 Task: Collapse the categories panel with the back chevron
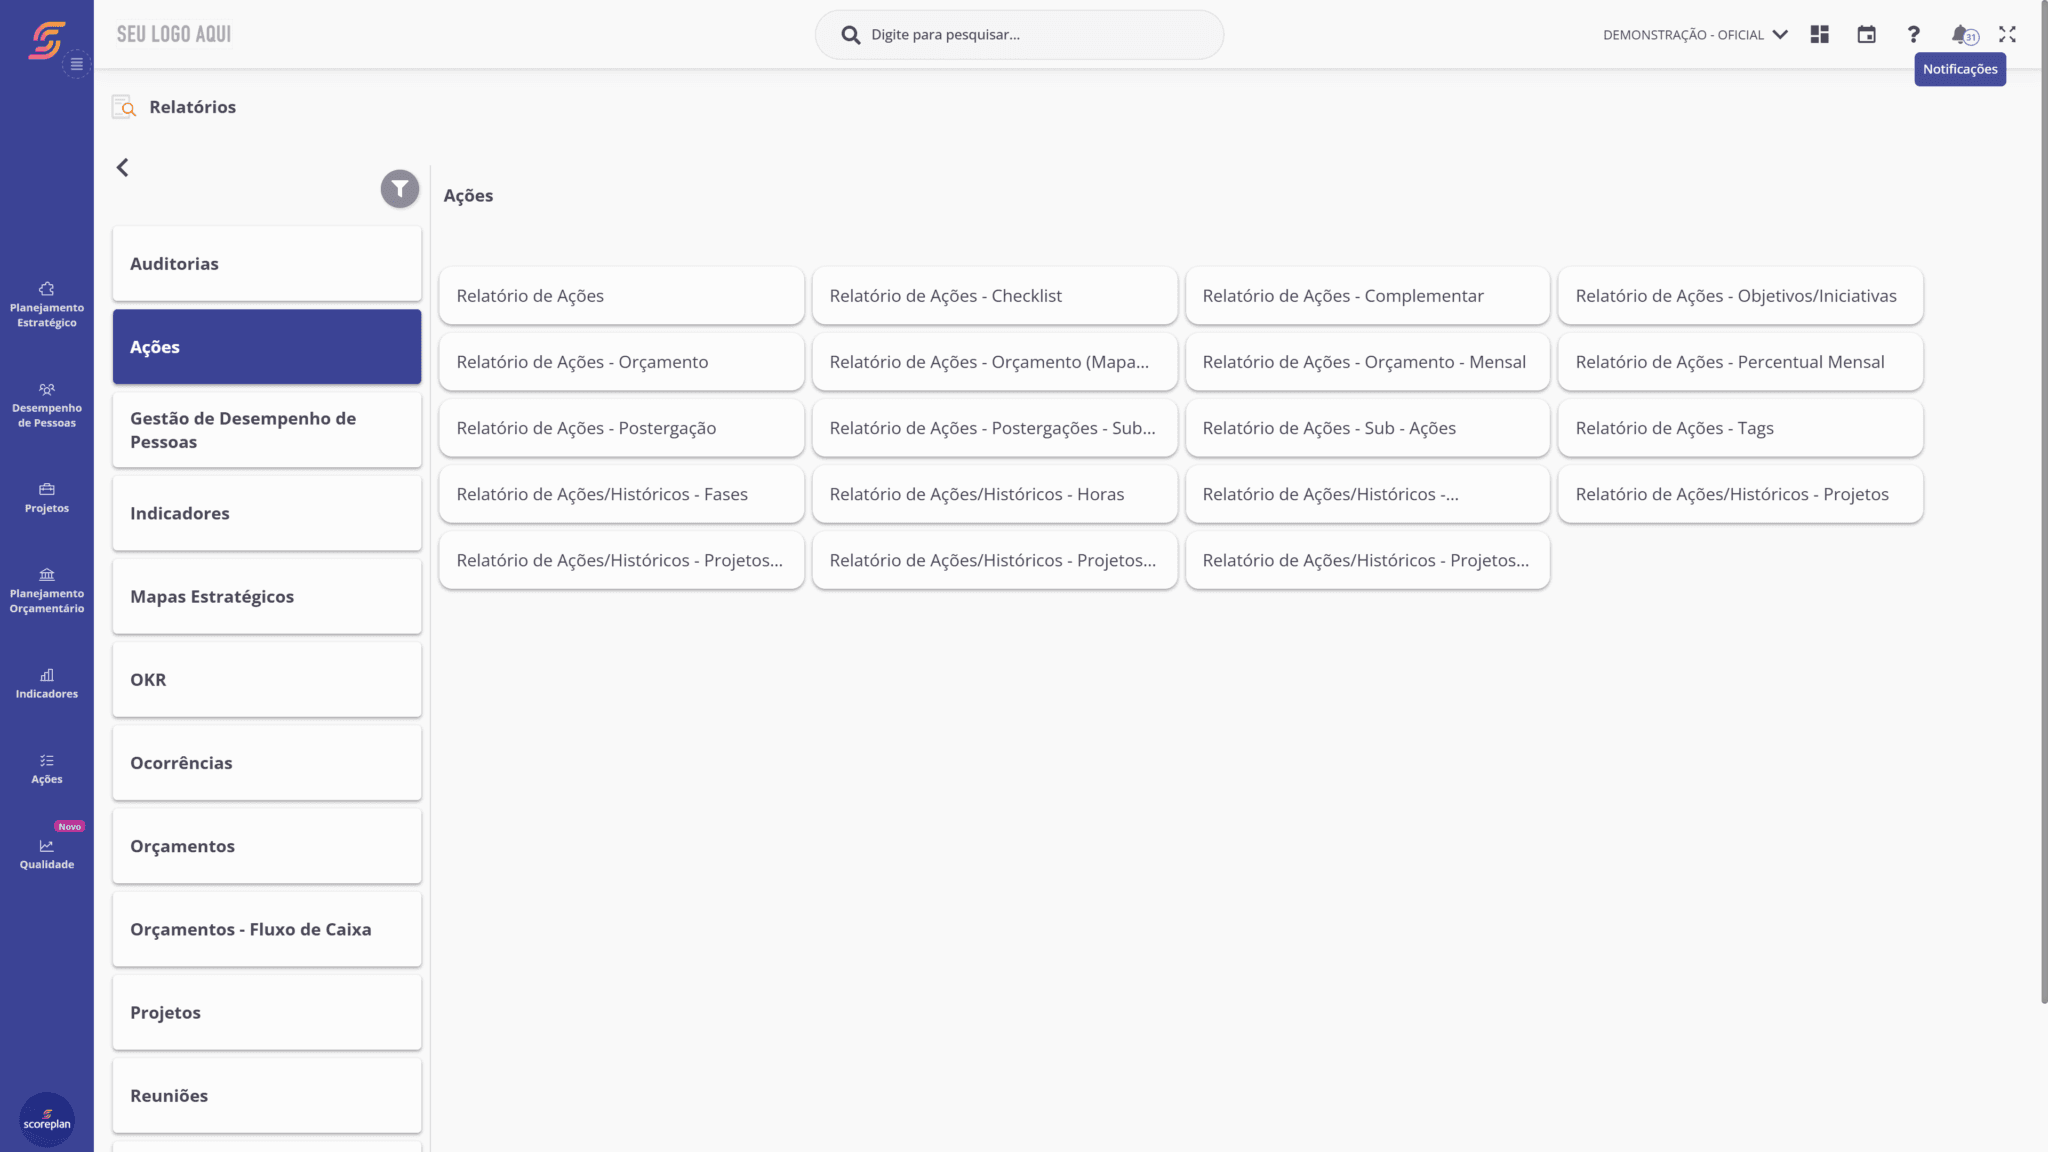click(122, 167)
